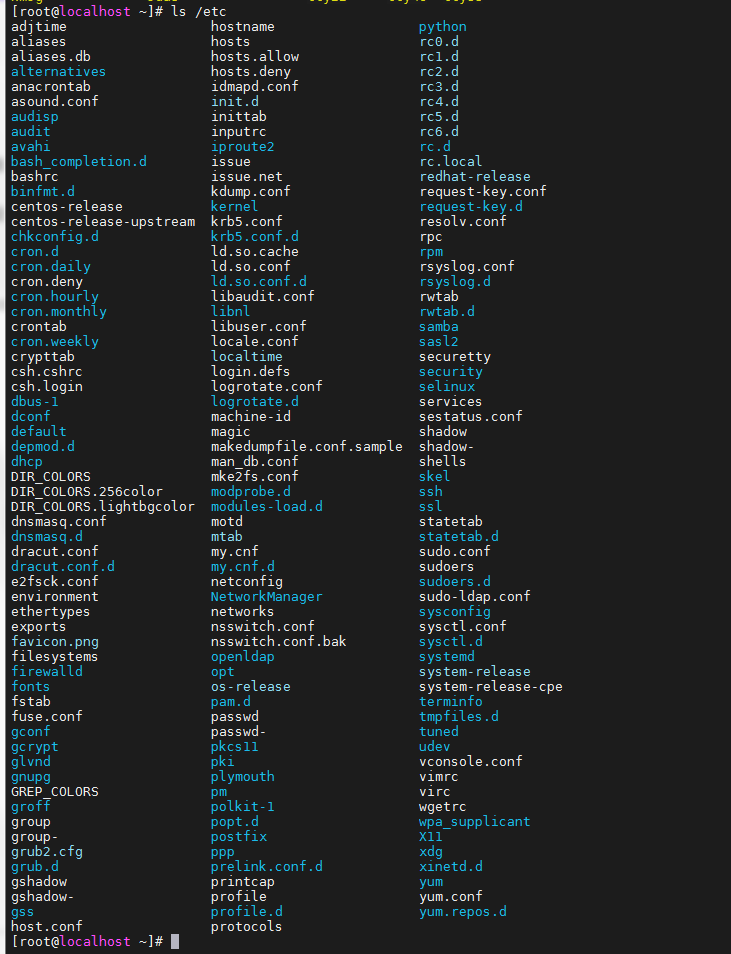Viewport: 731px width, 954px height.
Task: Click the 'prelink.conf.d' directory entry
Action: (x=266, y=867)
